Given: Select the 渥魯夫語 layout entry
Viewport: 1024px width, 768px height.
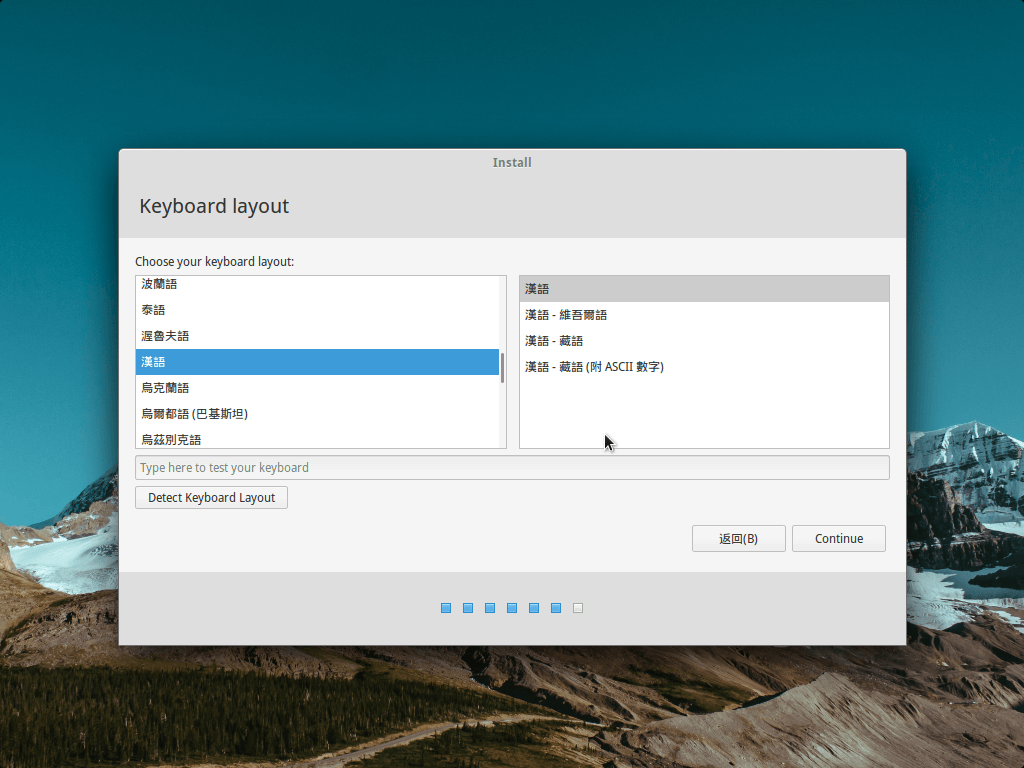Looking at the screenshot, I should click(x=166, y=336).
